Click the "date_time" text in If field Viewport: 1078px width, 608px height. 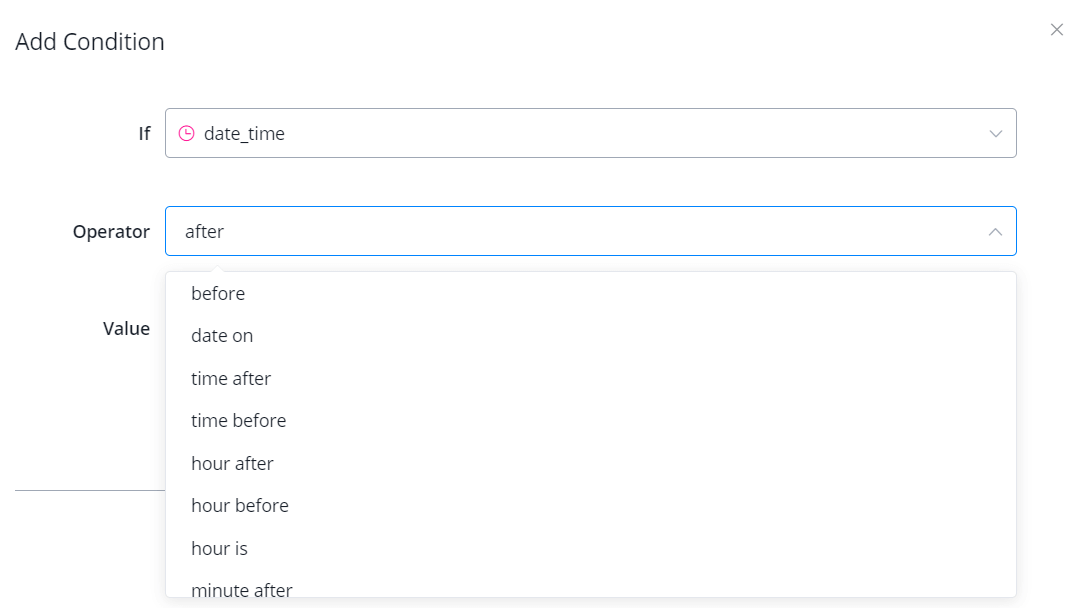click(x=244, y=133)
